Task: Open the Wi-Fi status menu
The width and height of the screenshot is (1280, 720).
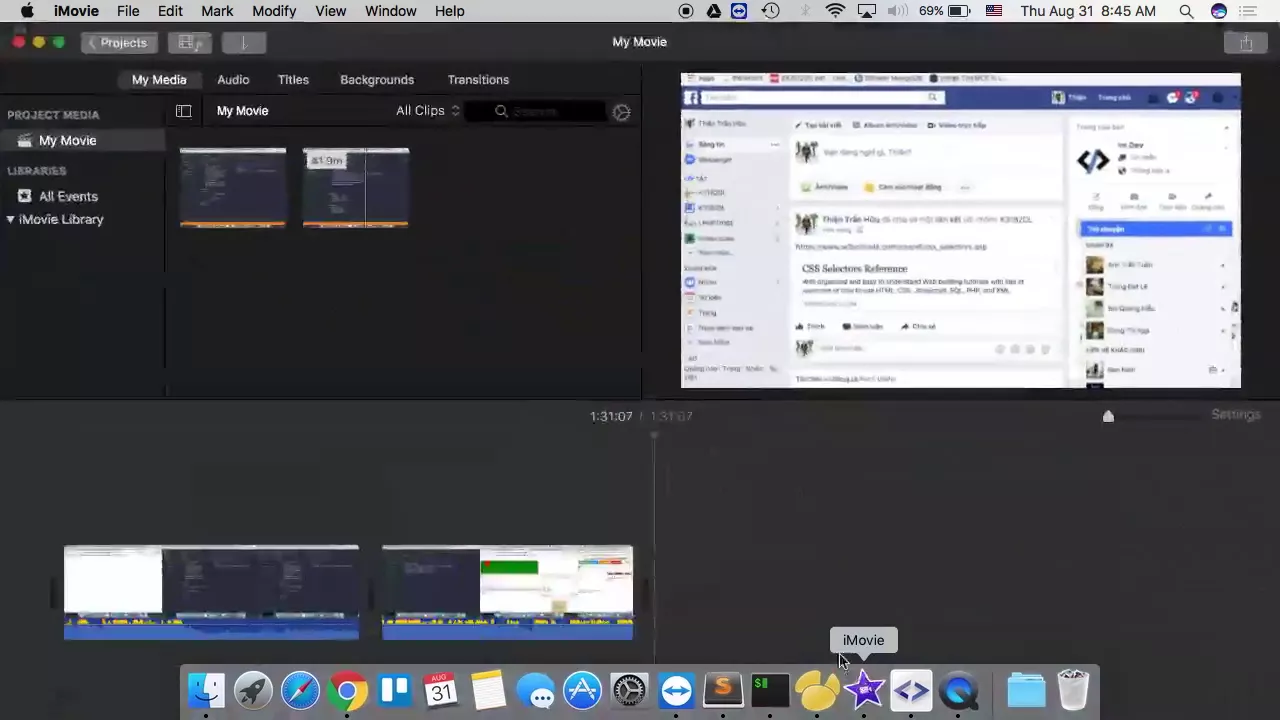Action: coord(835,11)
